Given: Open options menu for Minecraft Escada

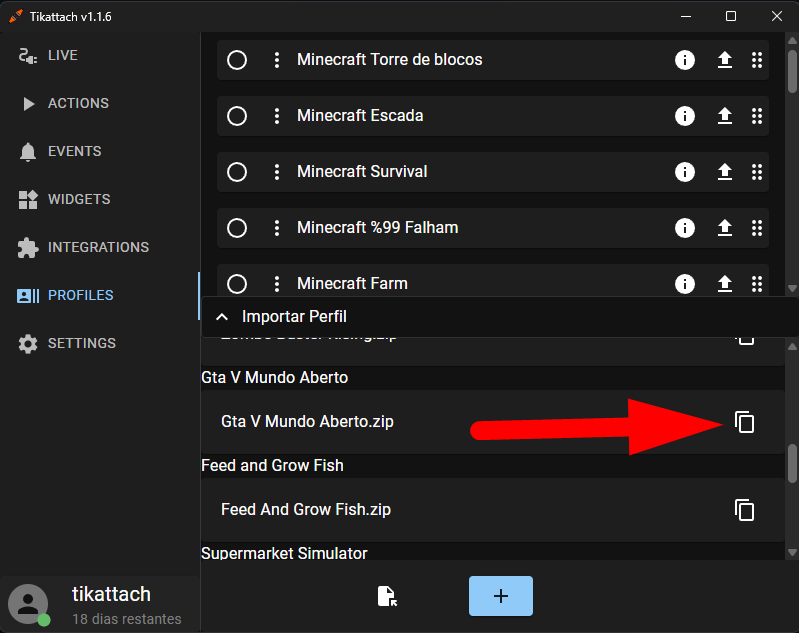Looking at the screenshot, I should pos(277,116).
